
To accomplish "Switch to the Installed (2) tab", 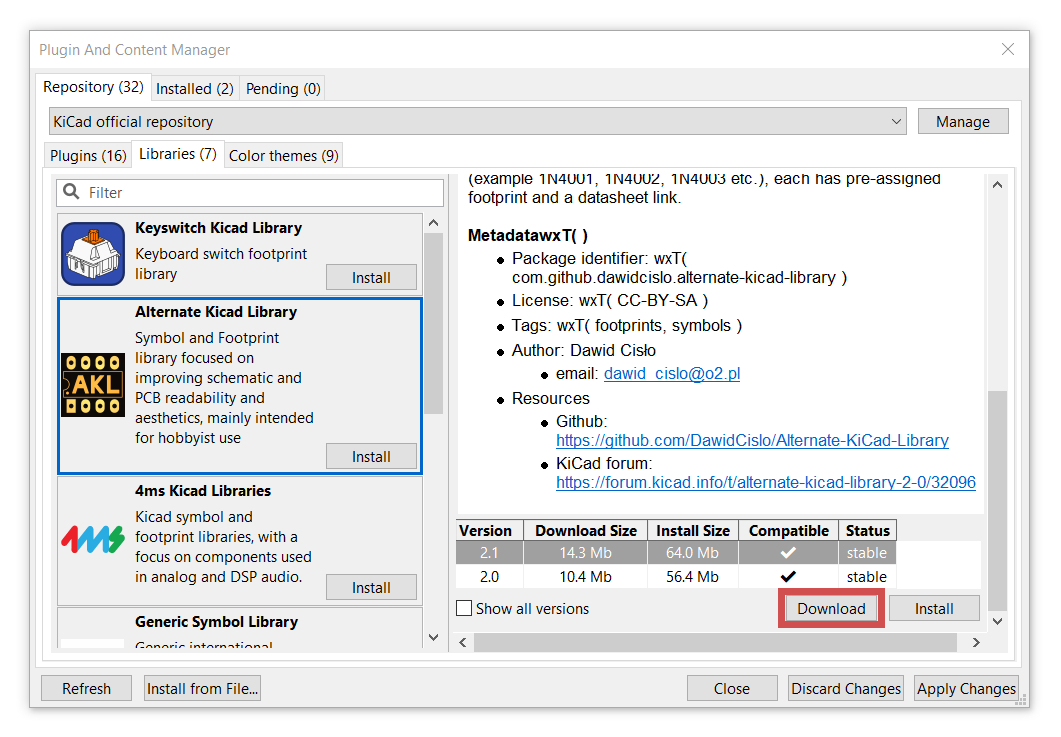I will pyautogui.click(x=194, y=89).
